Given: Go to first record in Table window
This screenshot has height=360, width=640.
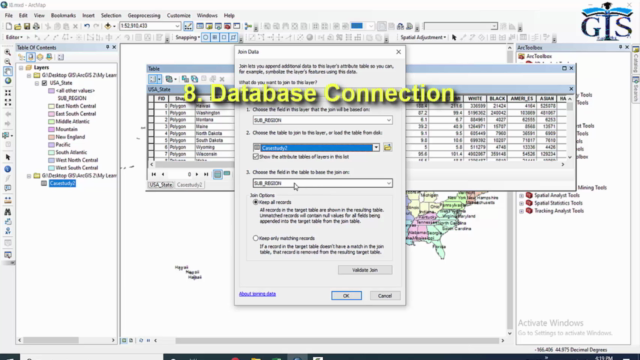Looking at the screenshot, I should [154, 174].
